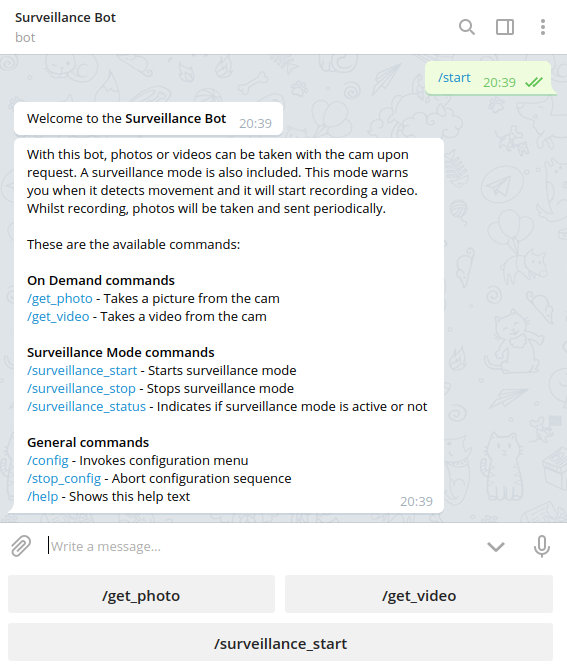Click the /help command link
567x667 pixels.
click(x=43, y=496)
